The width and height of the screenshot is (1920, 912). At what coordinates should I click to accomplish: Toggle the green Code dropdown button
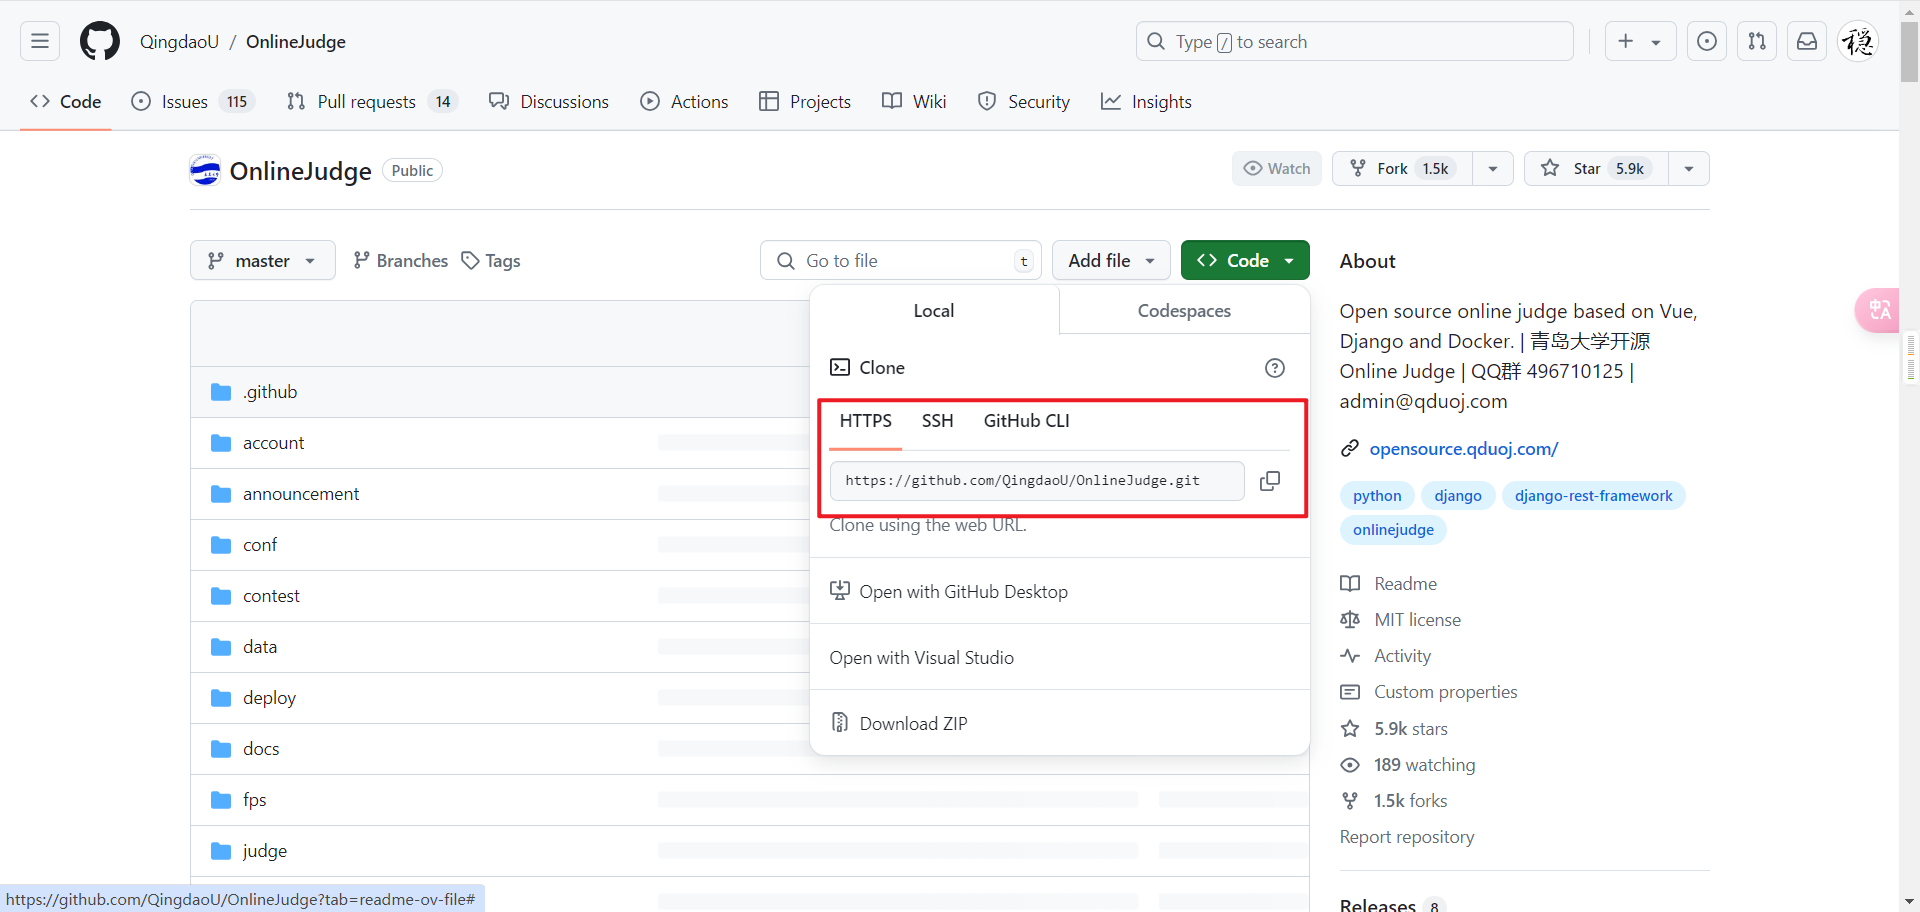point(1245,260)
